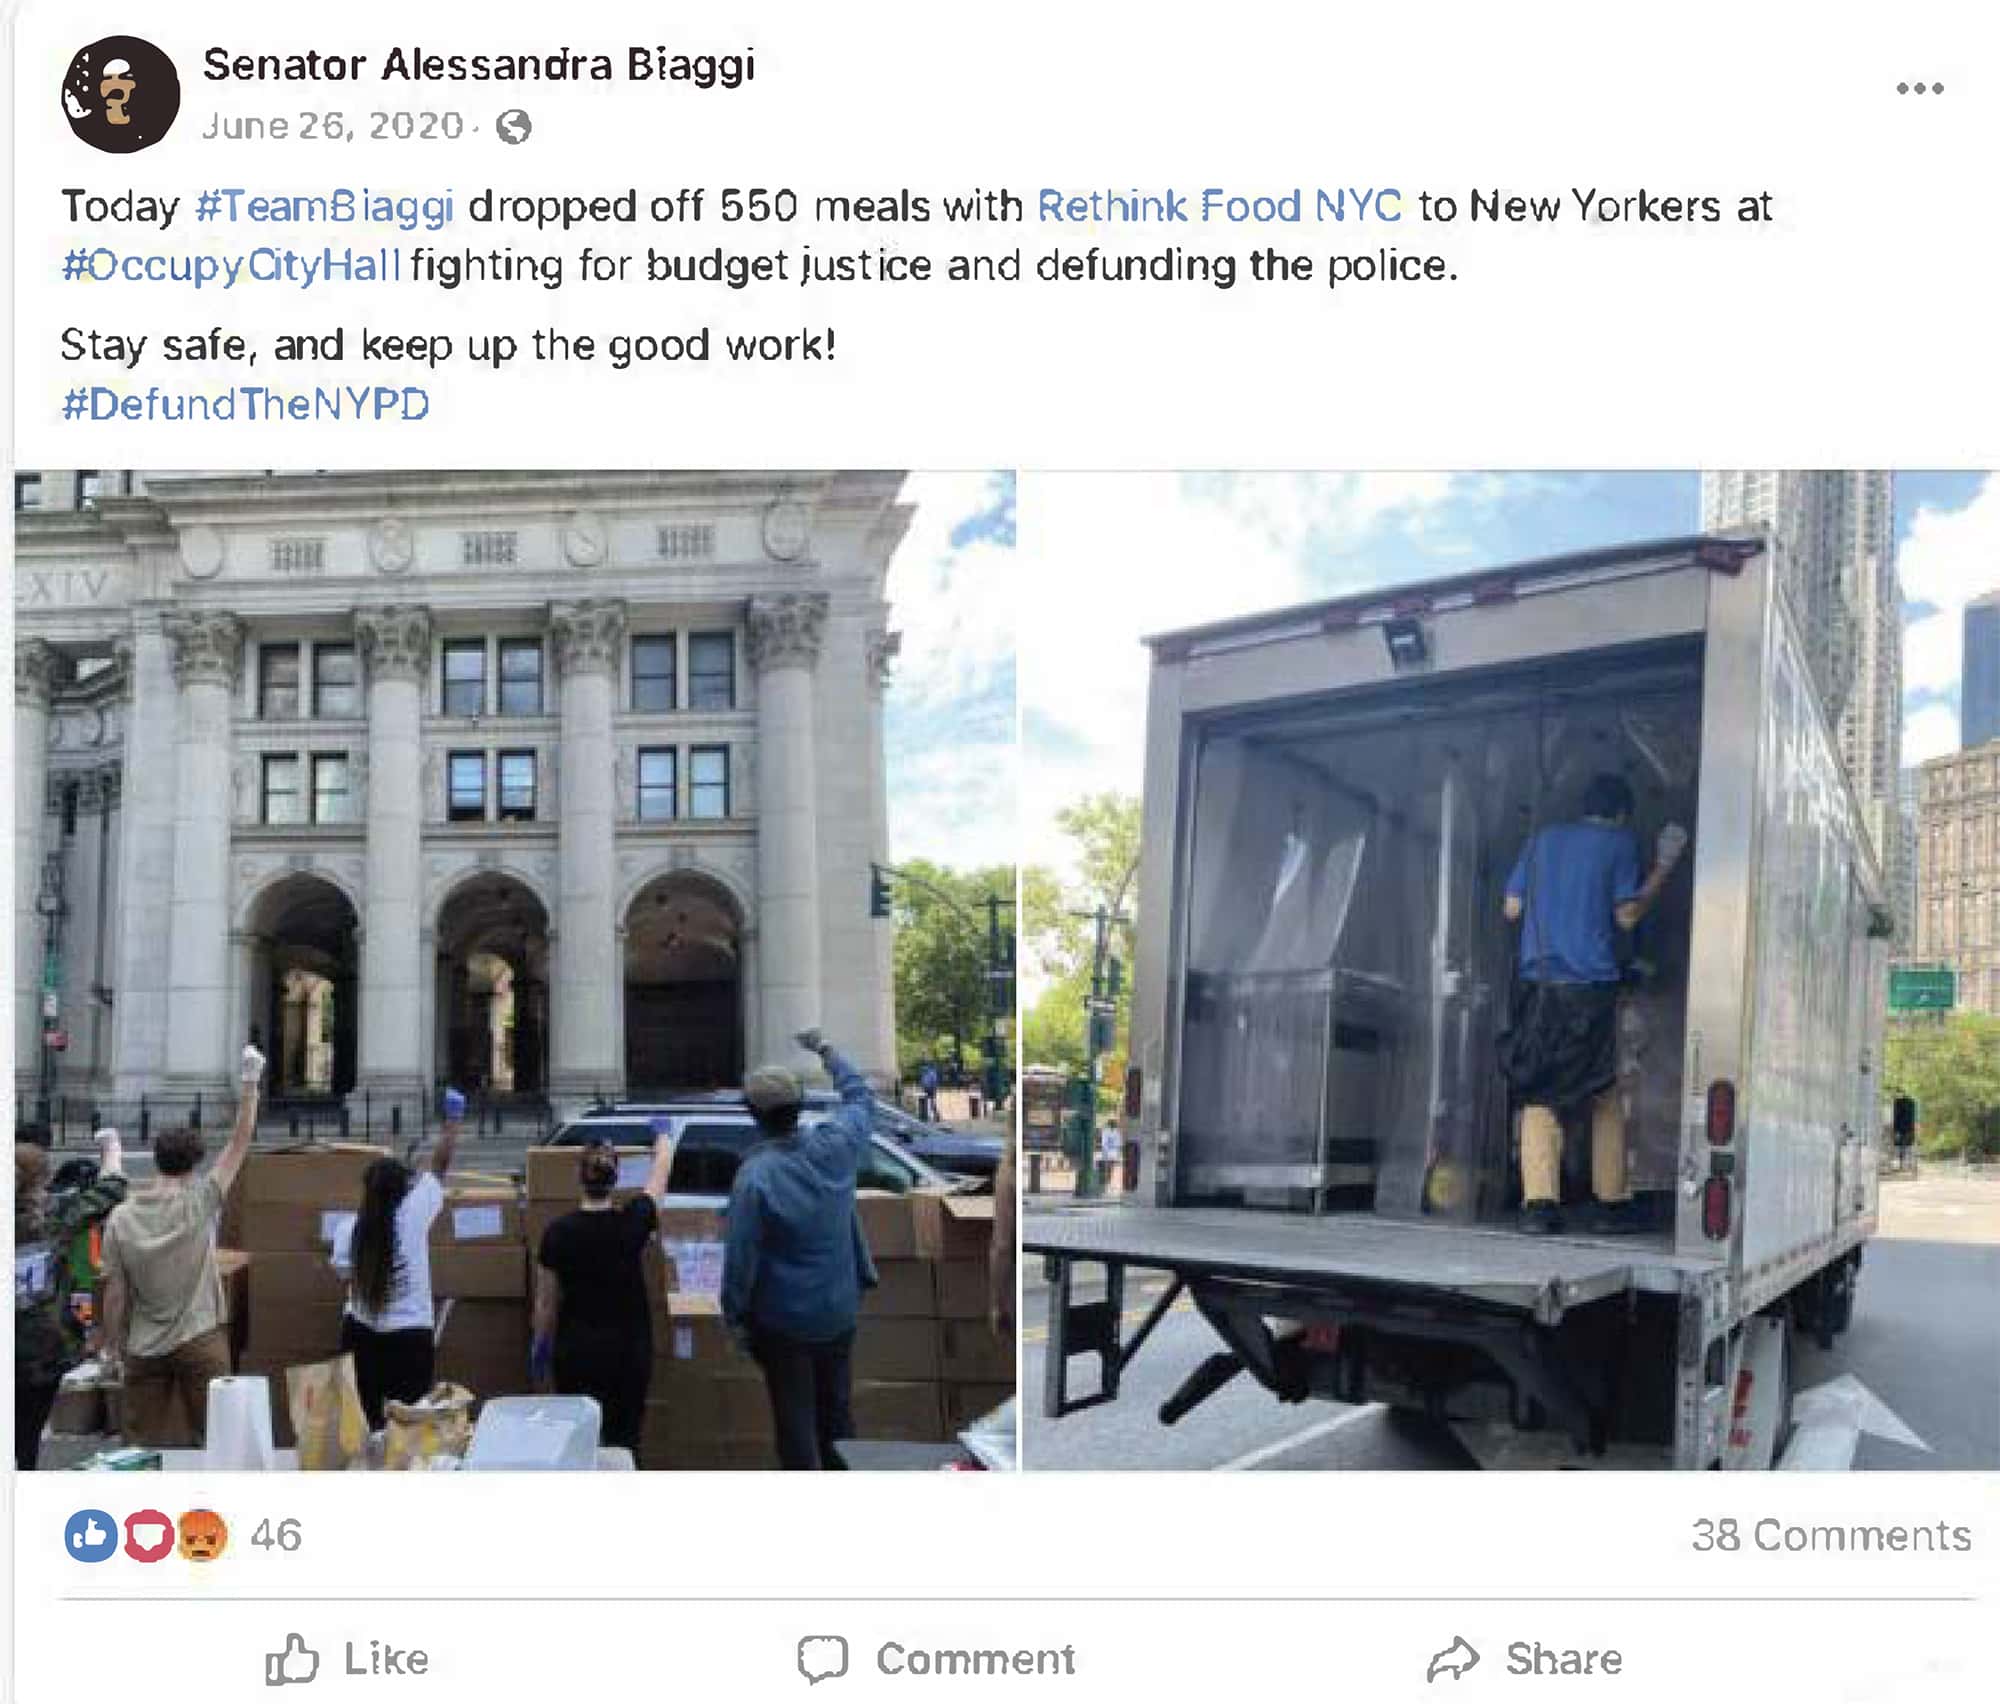Viewport: 2000px width, 1704px height.
Task: Open the Rethink Food NYC page link
Action: 1219,206
